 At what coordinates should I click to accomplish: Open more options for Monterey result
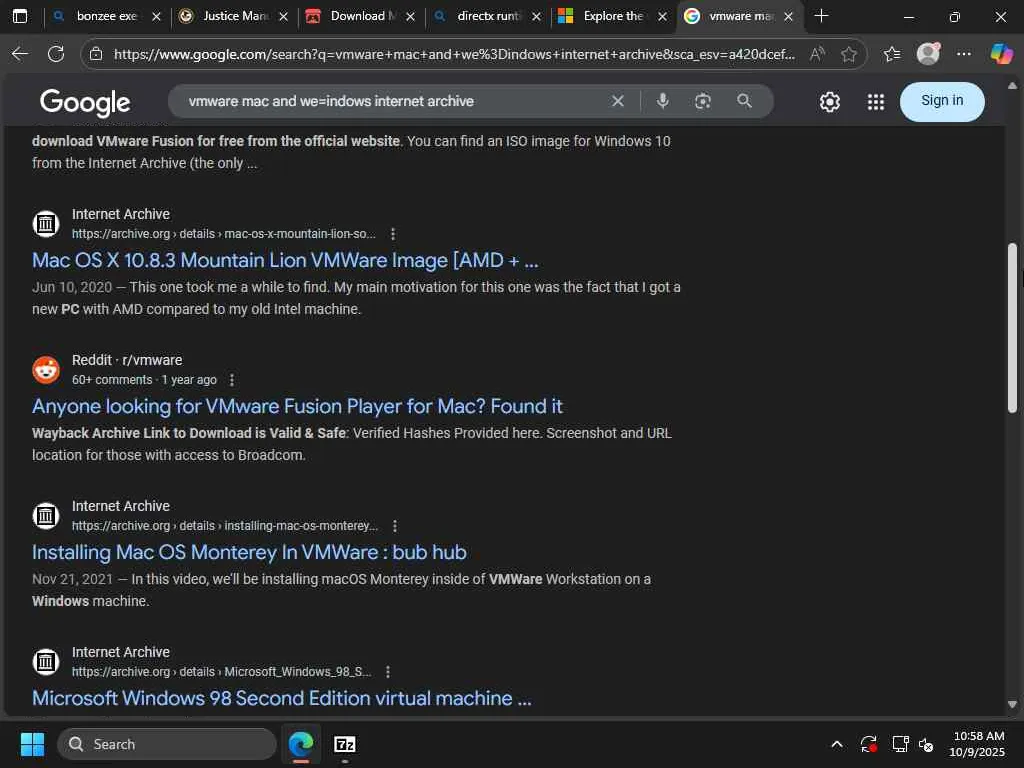pos(394,526)
